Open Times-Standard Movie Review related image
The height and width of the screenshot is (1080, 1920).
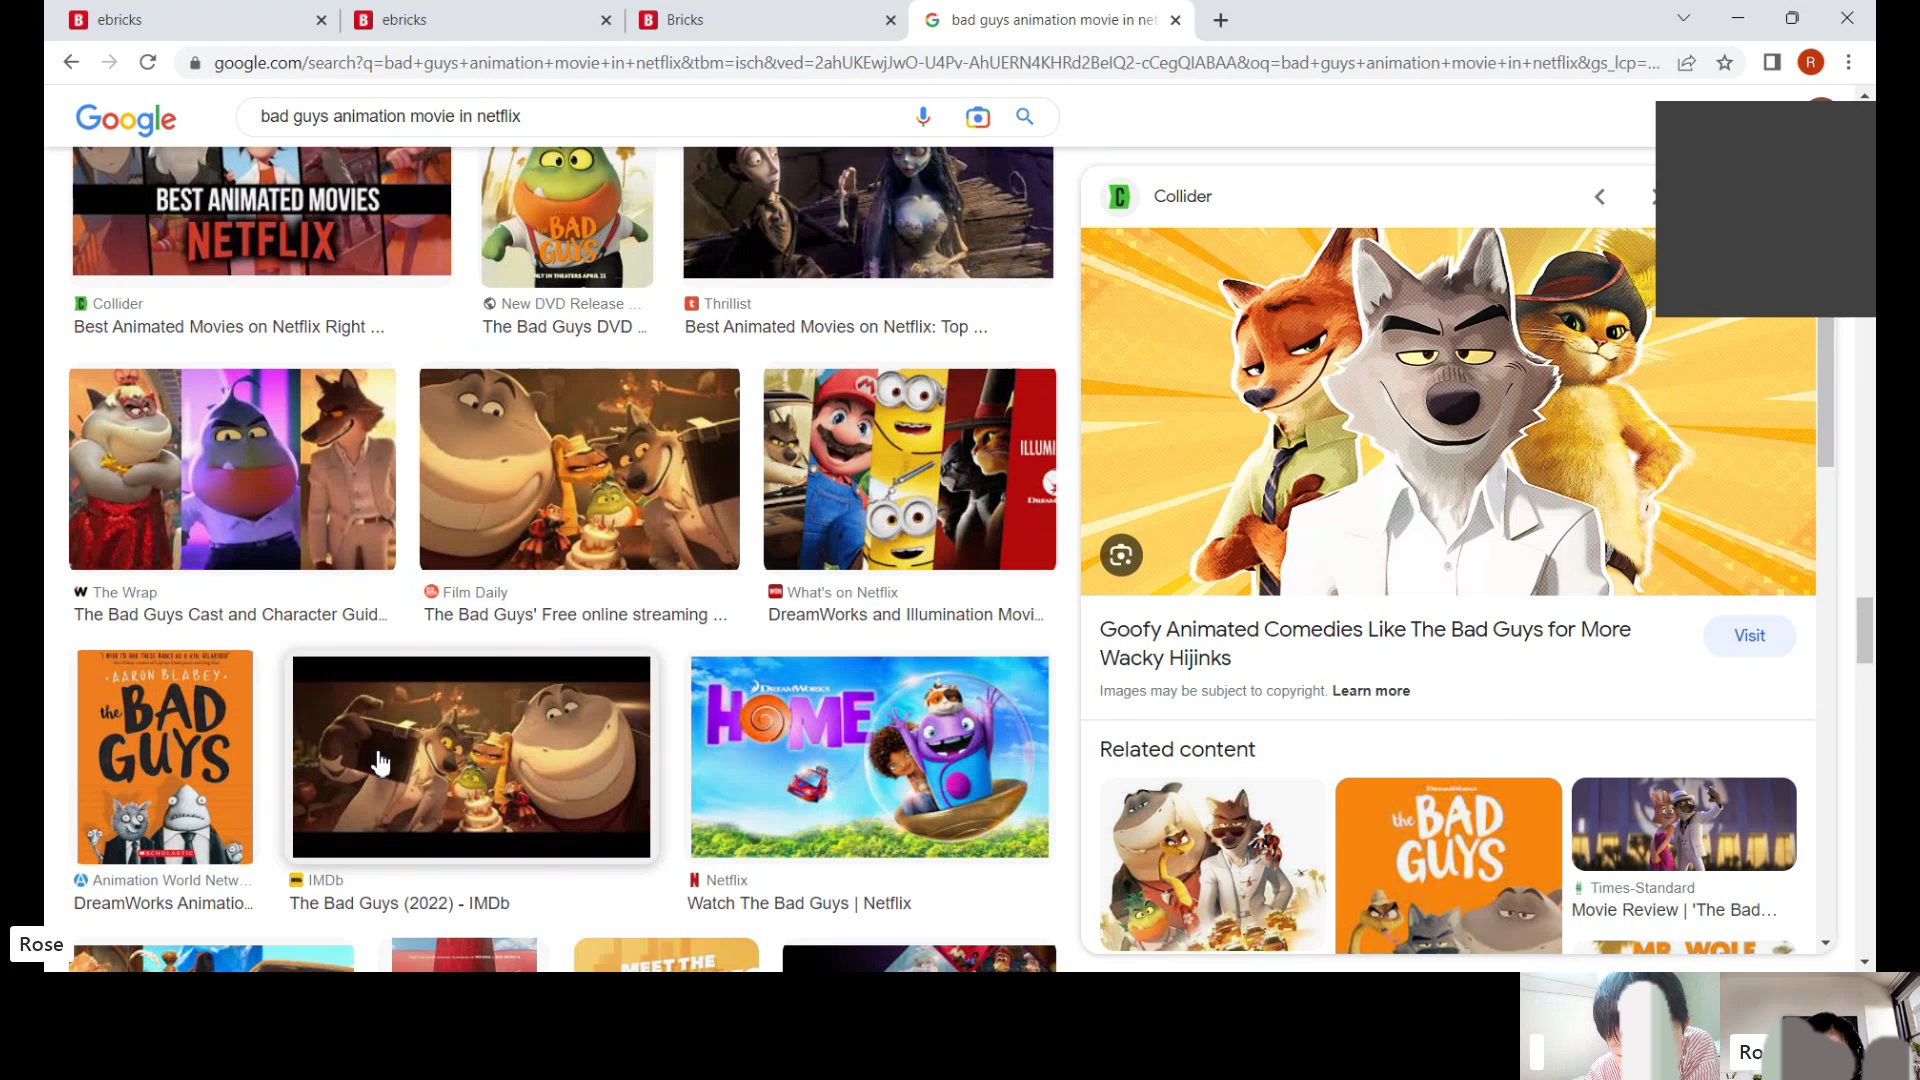tap(1684, 824)
